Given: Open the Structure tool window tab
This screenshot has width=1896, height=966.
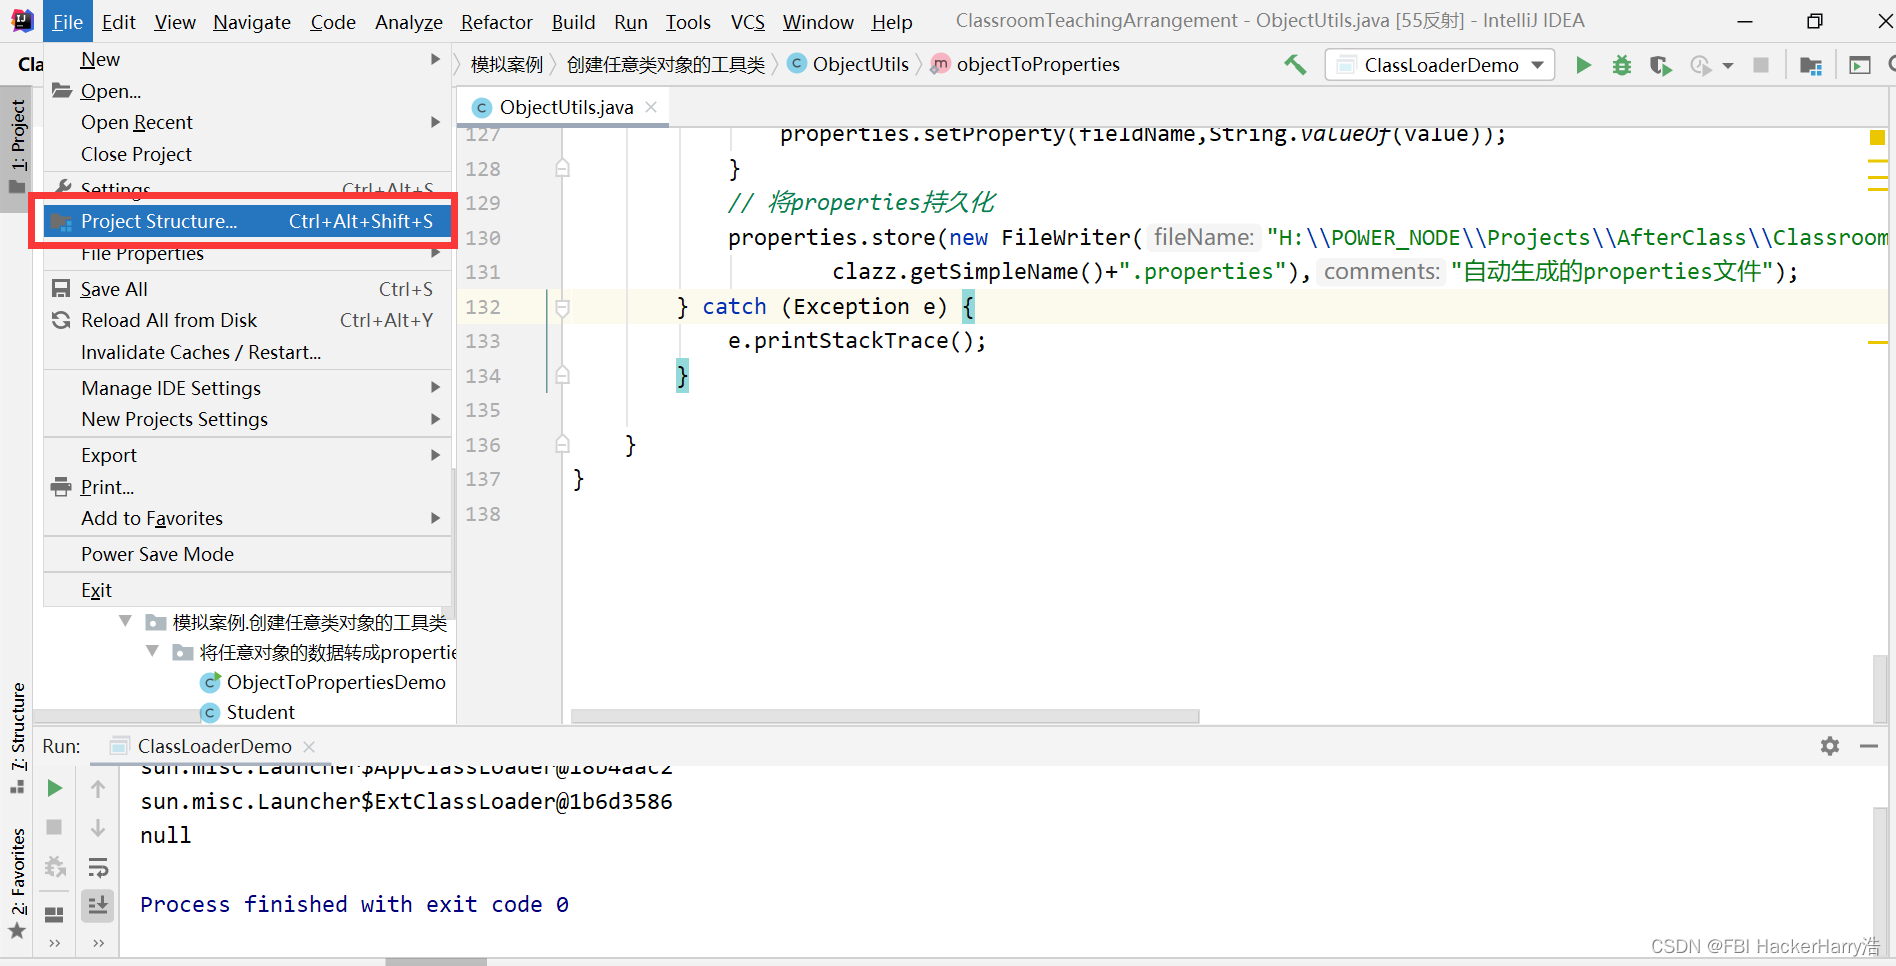Looking at the screenshot, I should click(x=17, y=737).
